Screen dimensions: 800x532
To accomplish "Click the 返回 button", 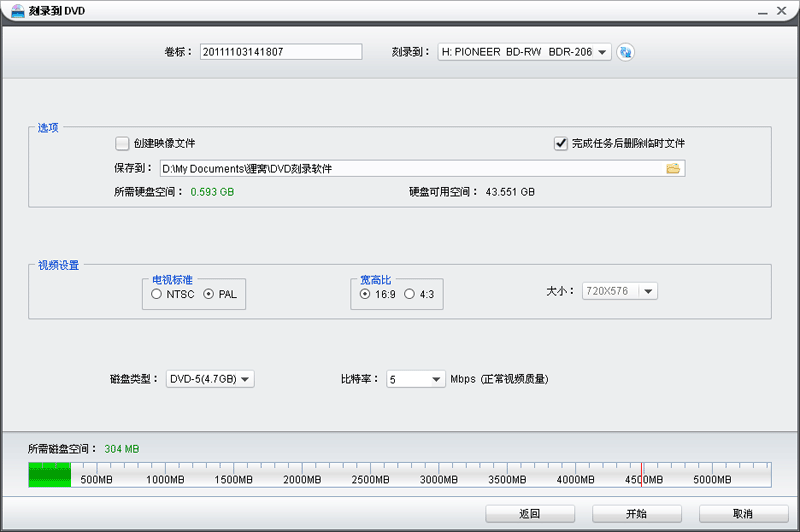I will tap(530, 514).
